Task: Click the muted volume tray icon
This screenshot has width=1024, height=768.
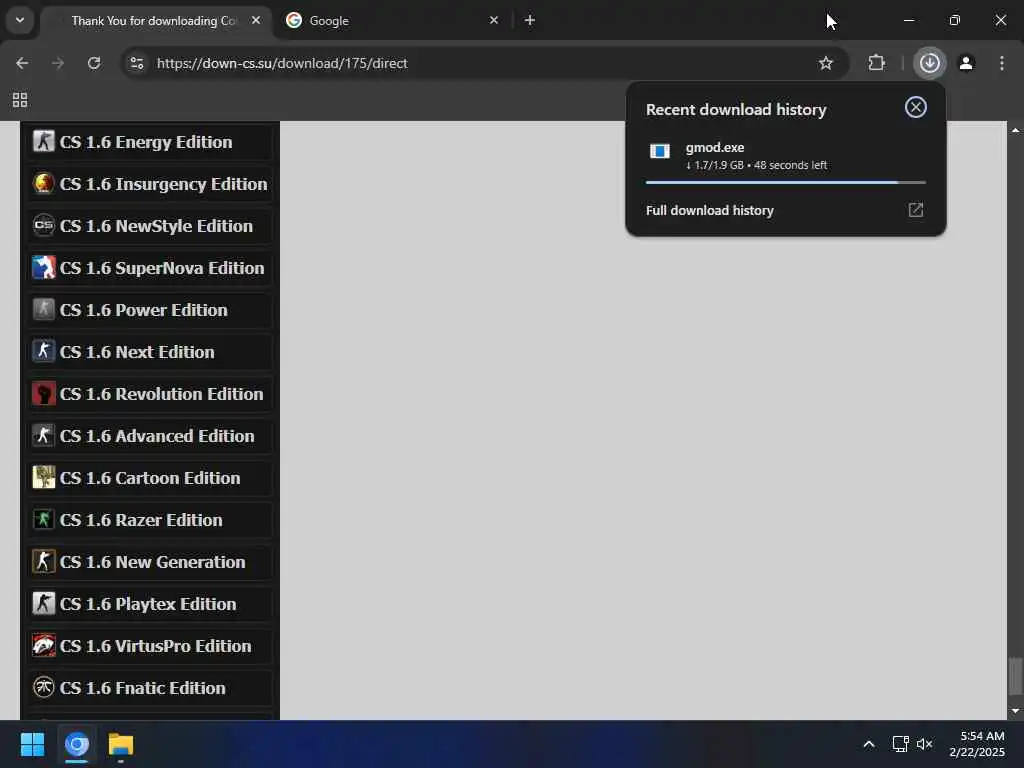Action: [x=925, y=744]
